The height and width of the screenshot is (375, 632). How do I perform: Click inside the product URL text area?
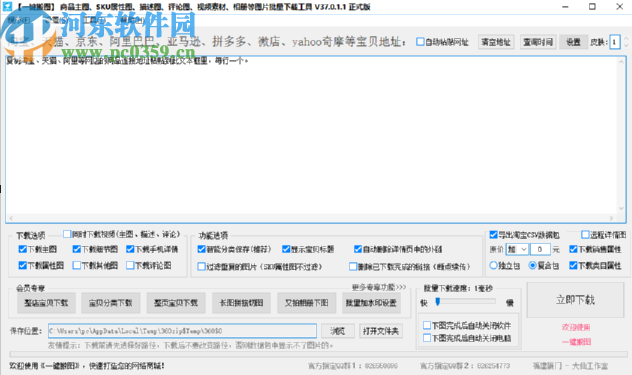[x=312, y=139]
